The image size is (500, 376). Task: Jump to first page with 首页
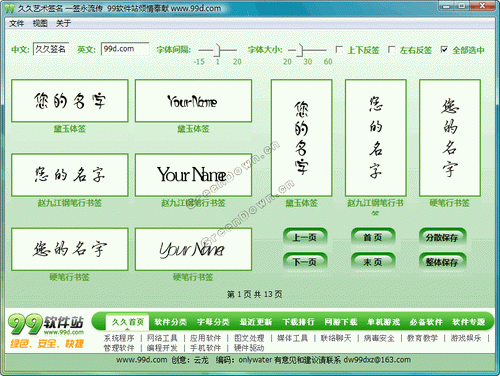373,237
